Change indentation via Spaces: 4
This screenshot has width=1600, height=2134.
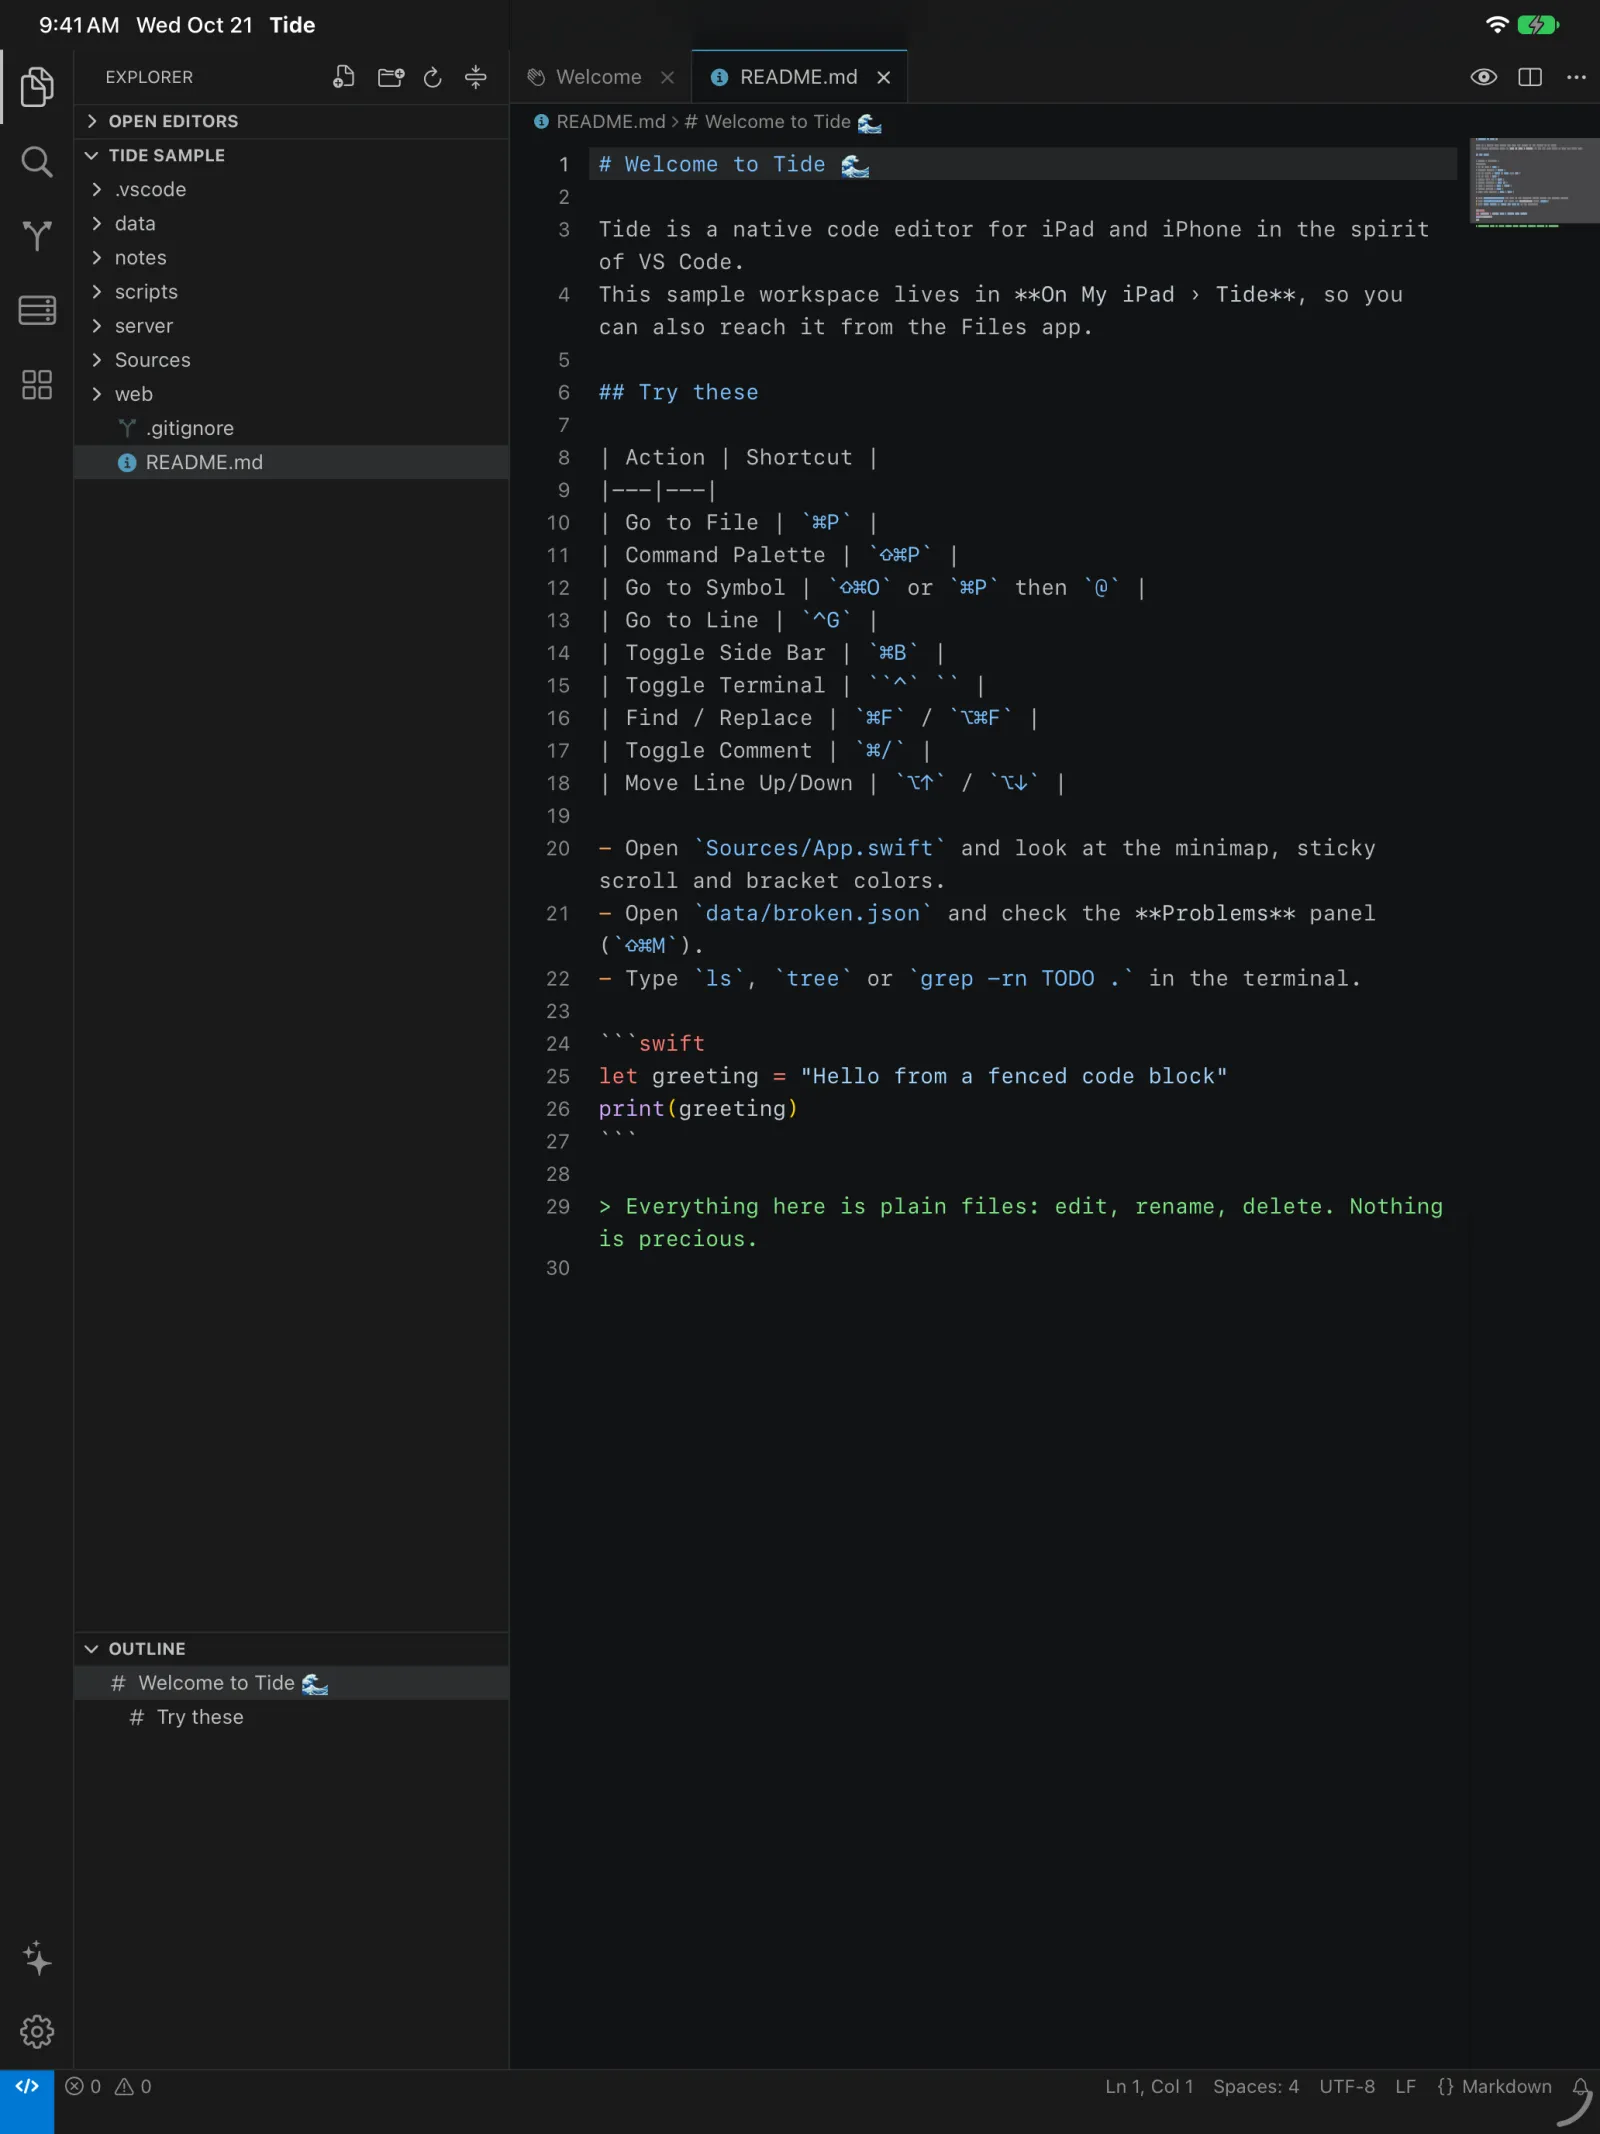[1255, 2086]
